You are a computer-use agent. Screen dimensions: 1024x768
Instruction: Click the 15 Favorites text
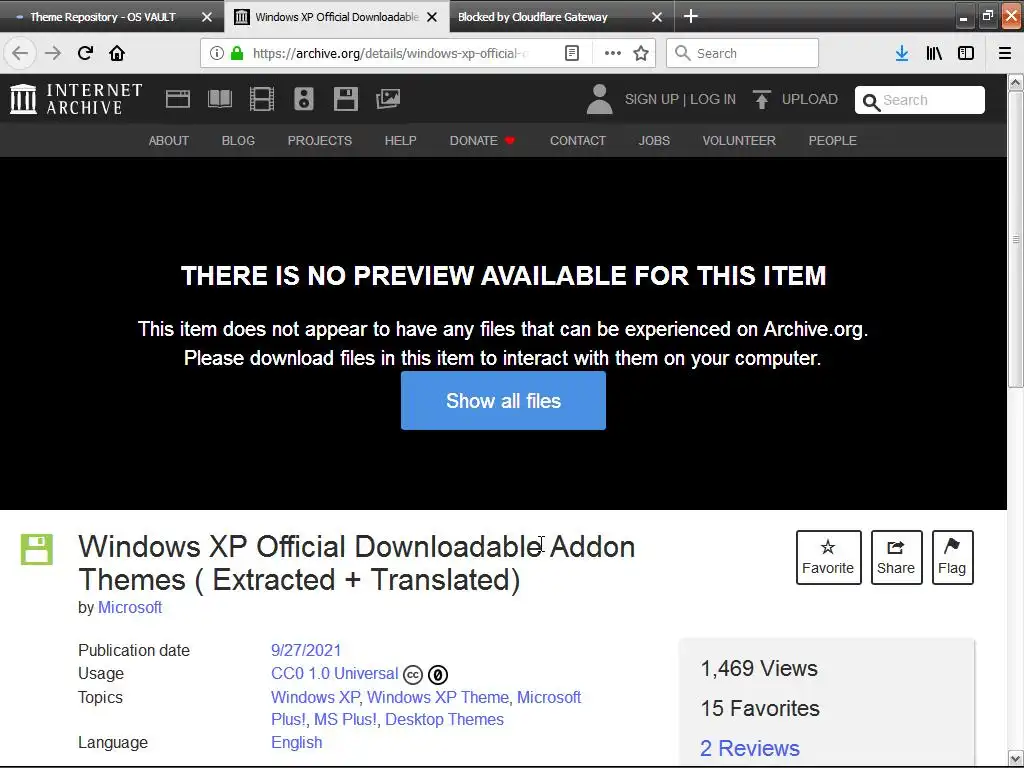coord(760,709)
